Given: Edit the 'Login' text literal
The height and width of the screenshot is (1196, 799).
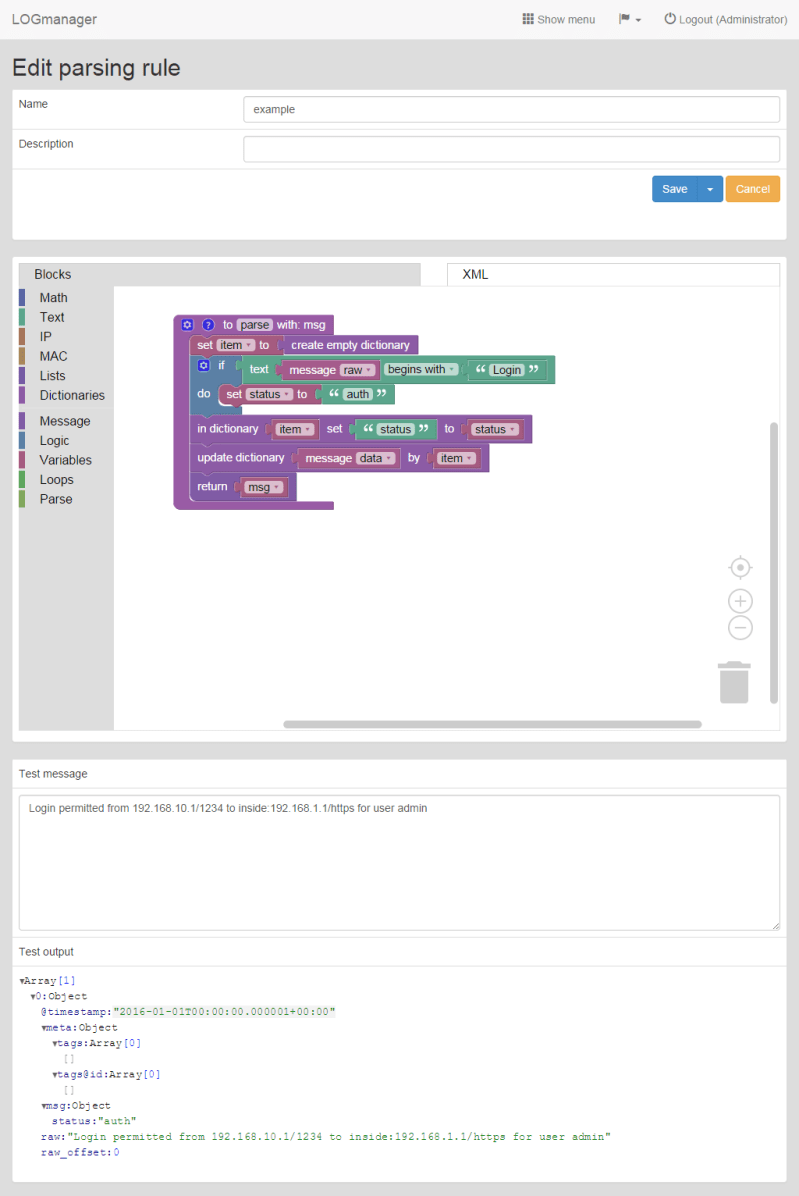Looking at the screenshot, I should pos(507,370).
